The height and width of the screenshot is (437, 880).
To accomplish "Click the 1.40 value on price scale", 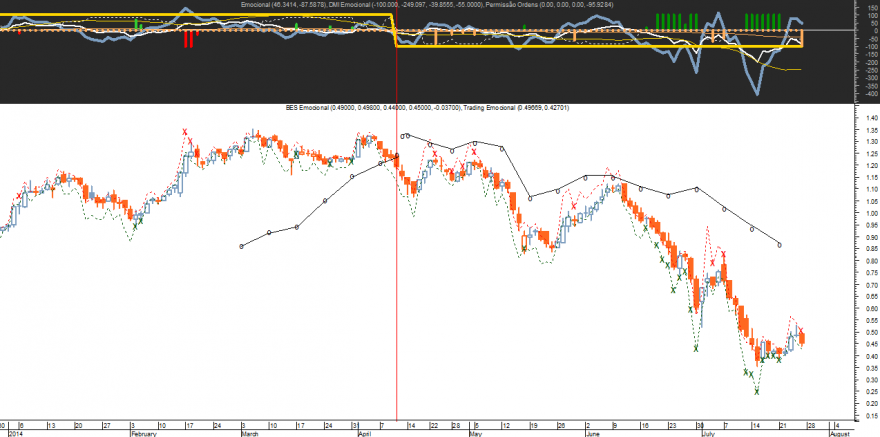I will pos(870,118).
